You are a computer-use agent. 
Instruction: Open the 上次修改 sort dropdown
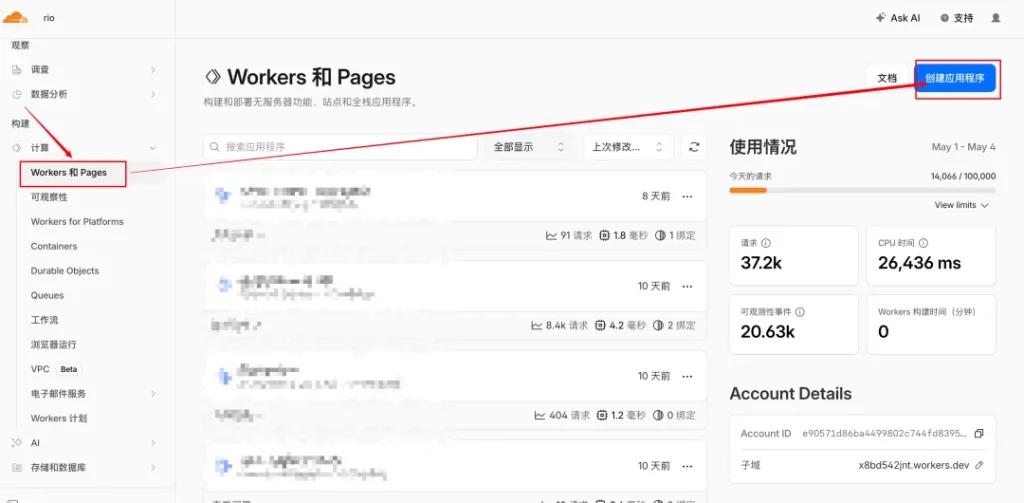point(628,147)
